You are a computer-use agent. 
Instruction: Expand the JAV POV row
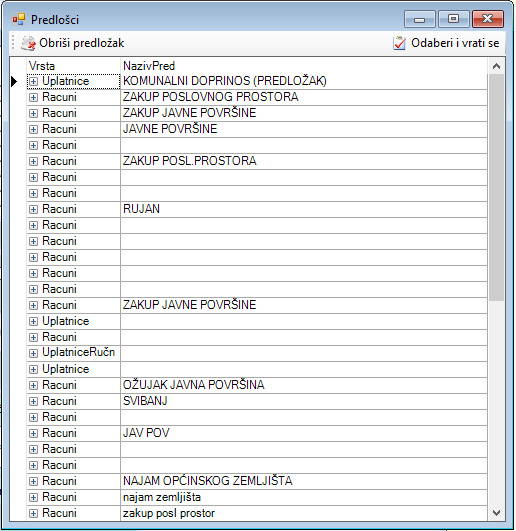tap(33, 433)
